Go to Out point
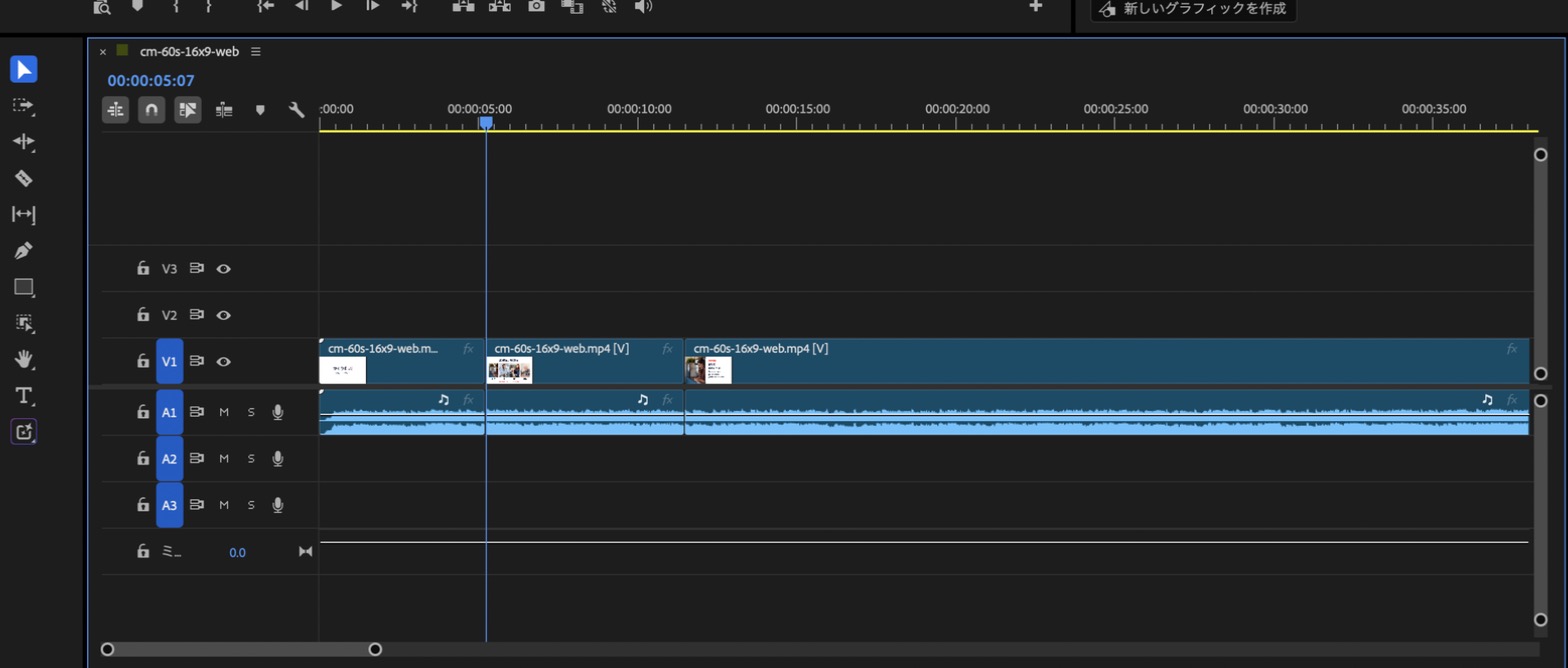Image resolution: width=1568 pixels, height=668 pixels. pyautogui.click(x=409, y=6)
